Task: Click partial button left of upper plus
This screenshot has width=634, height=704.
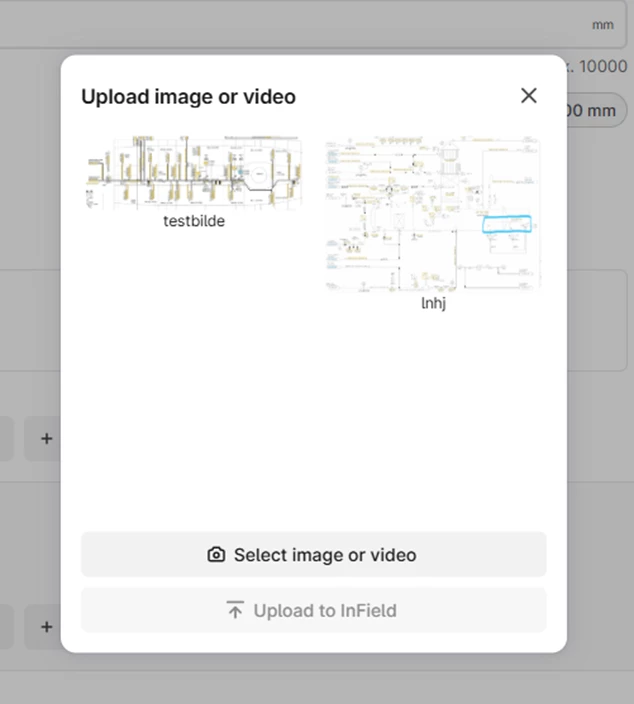Action: pyautogui.click(x=6, y=439)
